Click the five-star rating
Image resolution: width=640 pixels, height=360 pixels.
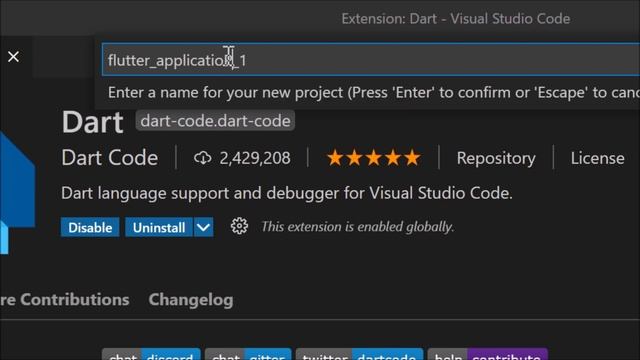(x=373, y=158)
